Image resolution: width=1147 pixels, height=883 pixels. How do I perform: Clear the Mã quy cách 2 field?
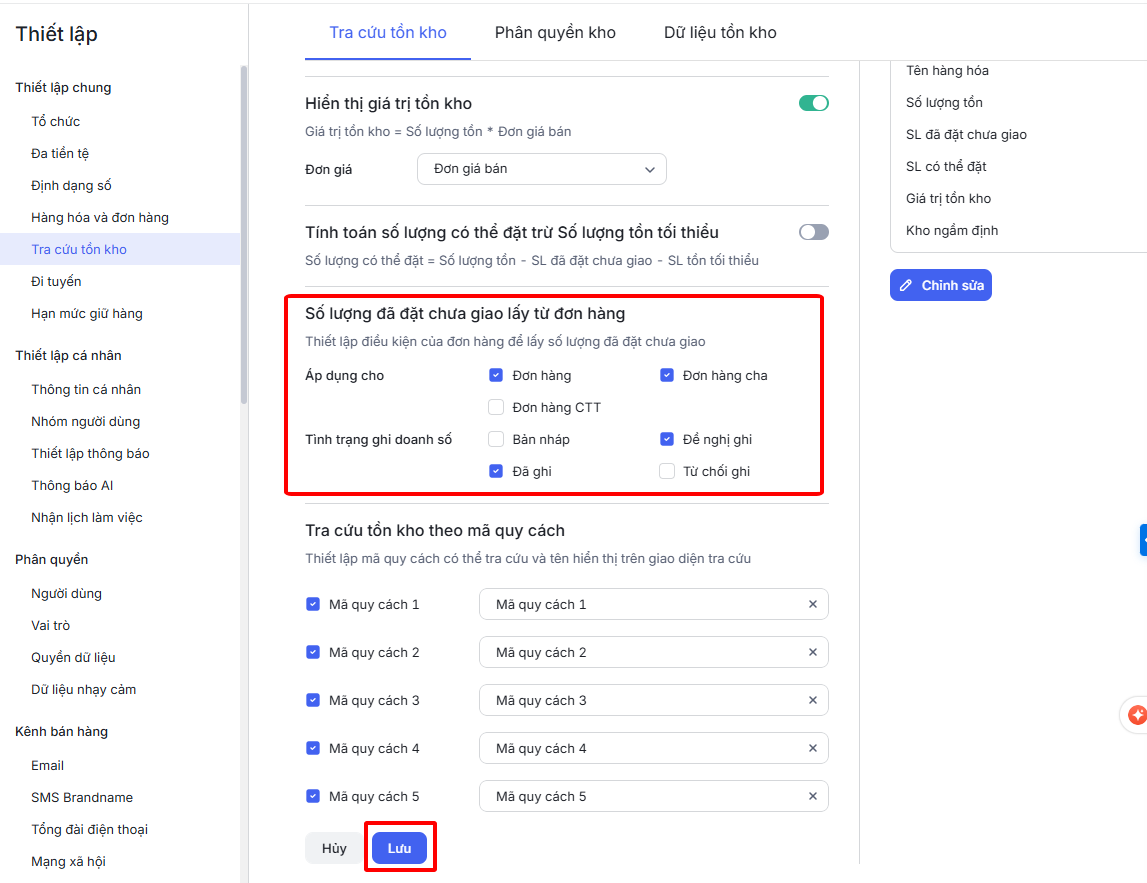(812, 653)
